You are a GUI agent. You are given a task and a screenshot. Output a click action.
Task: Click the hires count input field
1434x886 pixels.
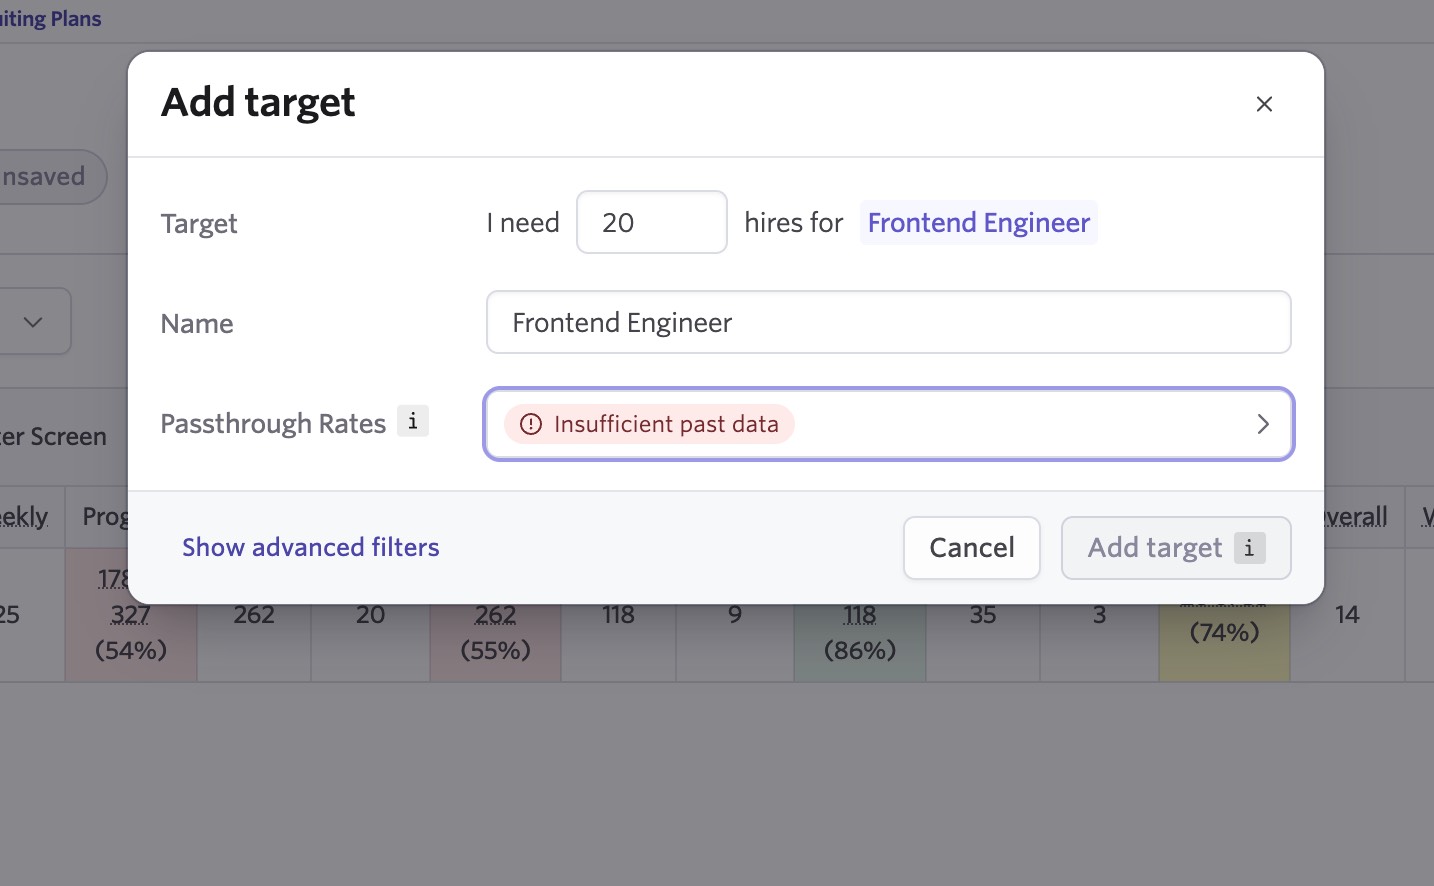pos(652,222)
